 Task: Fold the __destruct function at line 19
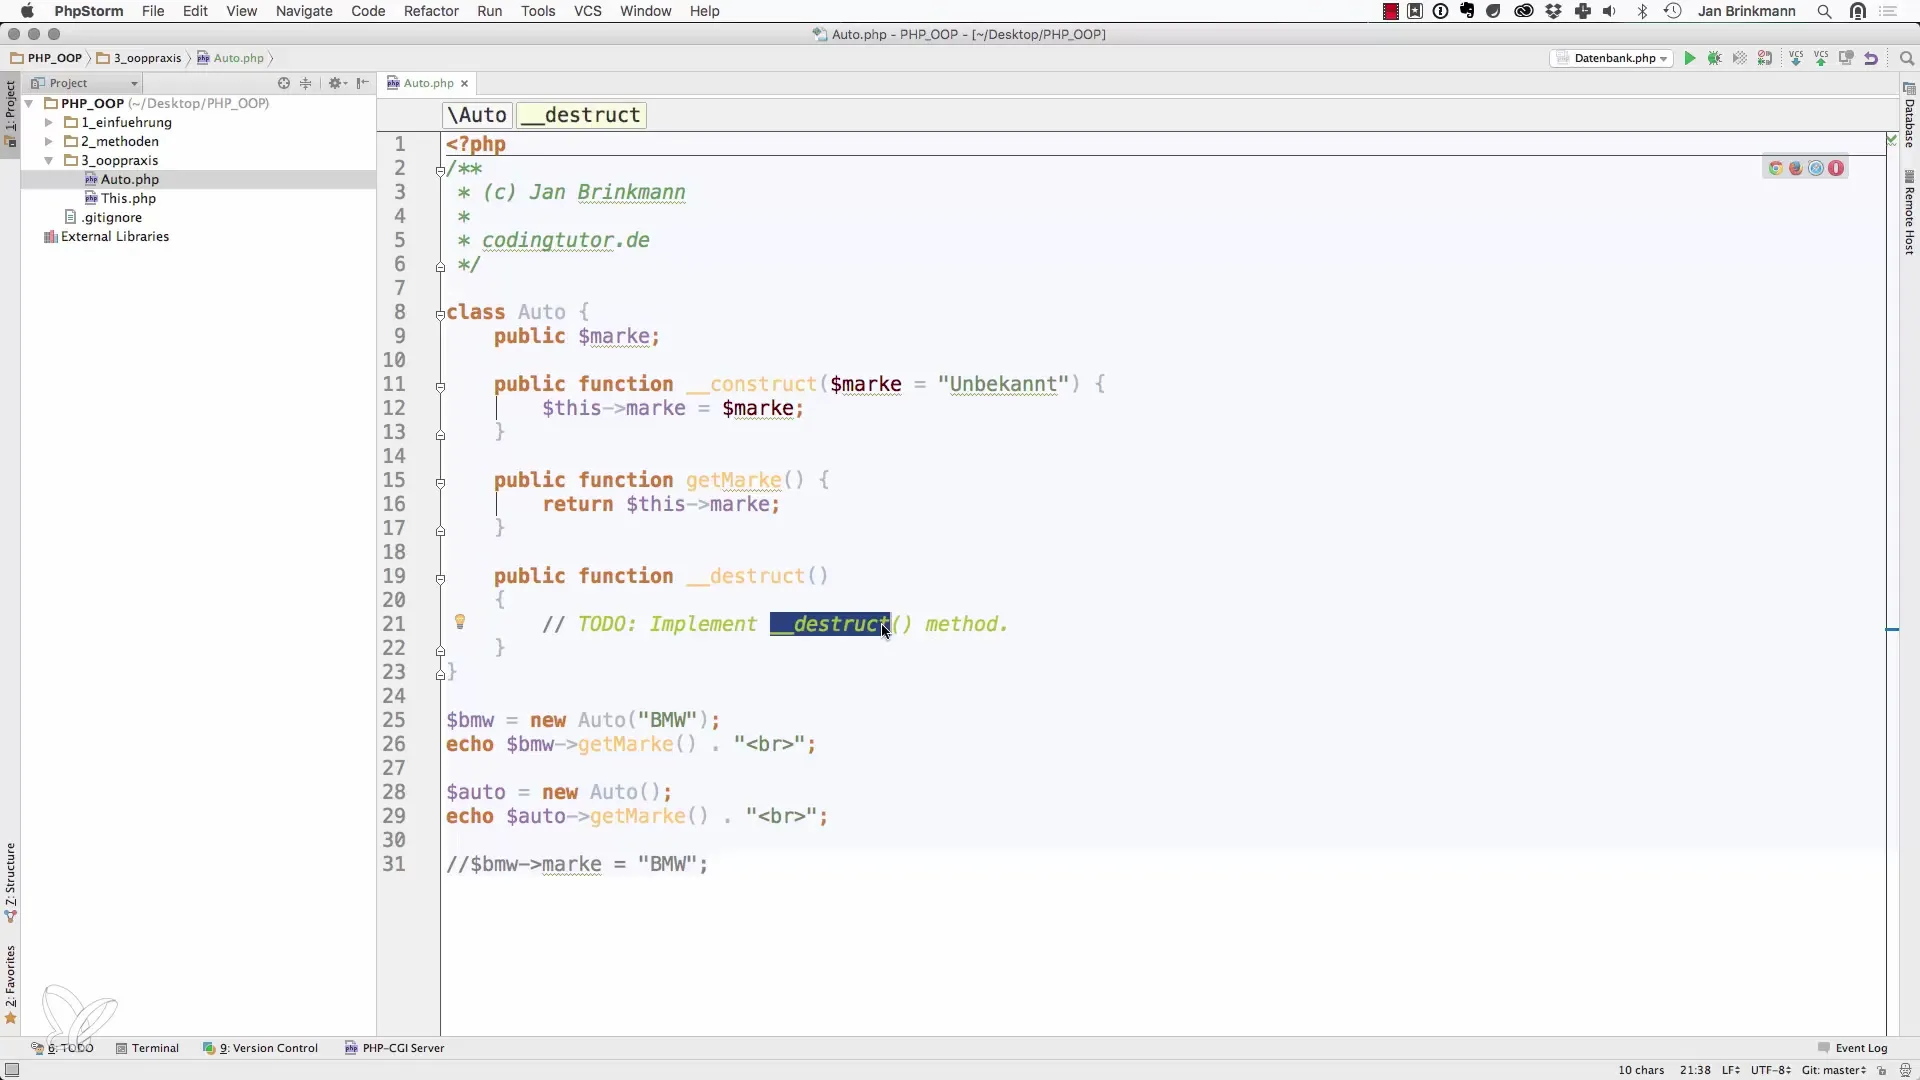[x=440, y=578]
